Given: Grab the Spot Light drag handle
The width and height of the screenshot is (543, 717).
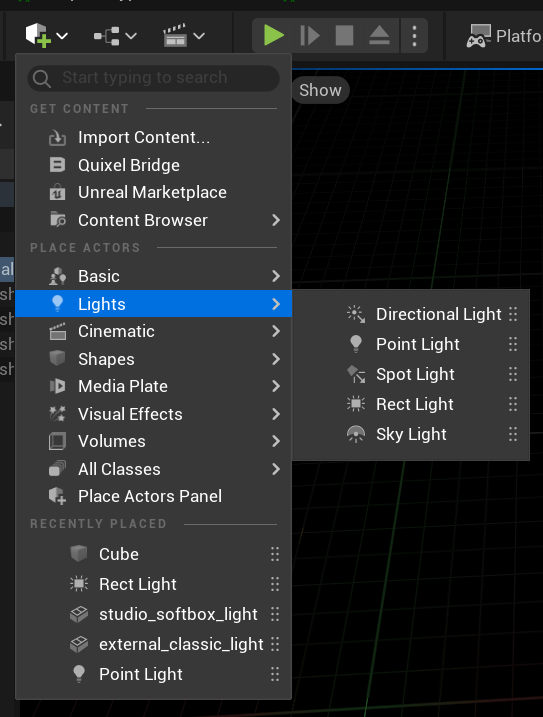Looking at the screenshot, I should click(x=513, y=374).
